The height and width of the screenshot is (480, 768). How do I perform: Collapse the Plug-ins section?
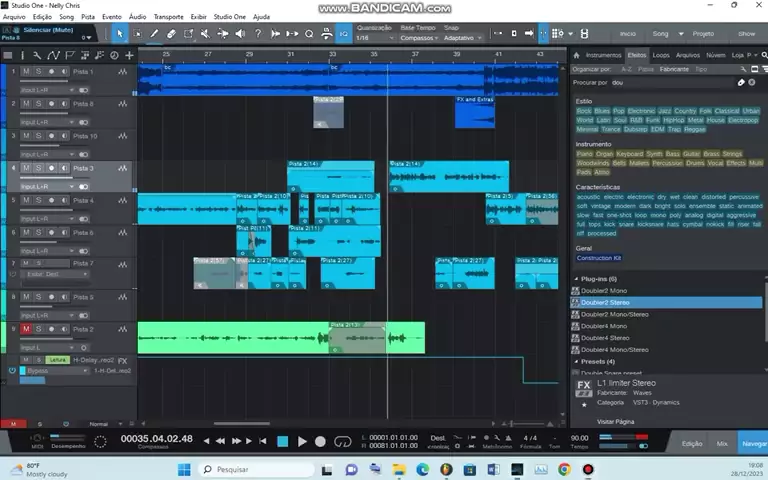click(576, 279)
